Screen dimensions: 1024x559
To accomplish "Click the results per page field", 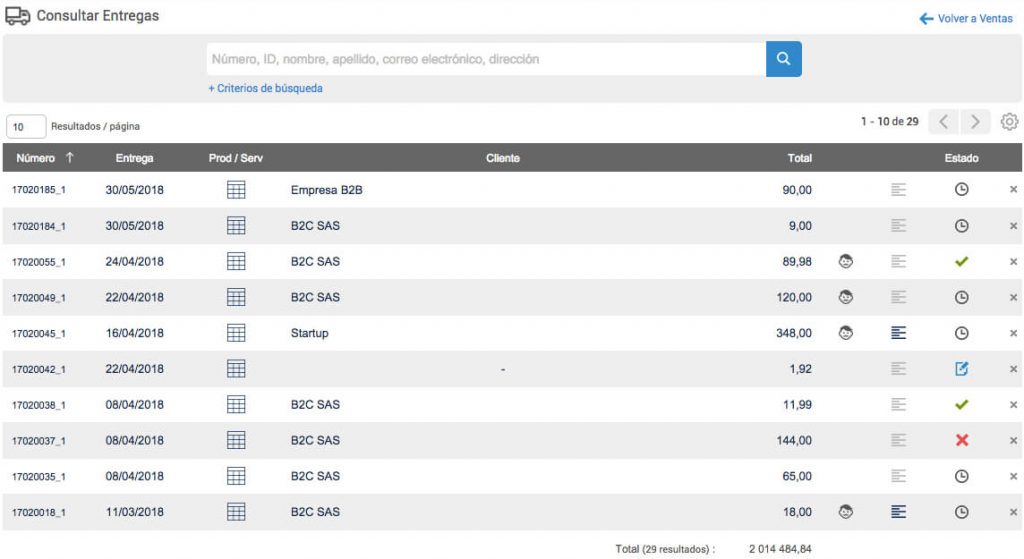I will coord(26,127).
